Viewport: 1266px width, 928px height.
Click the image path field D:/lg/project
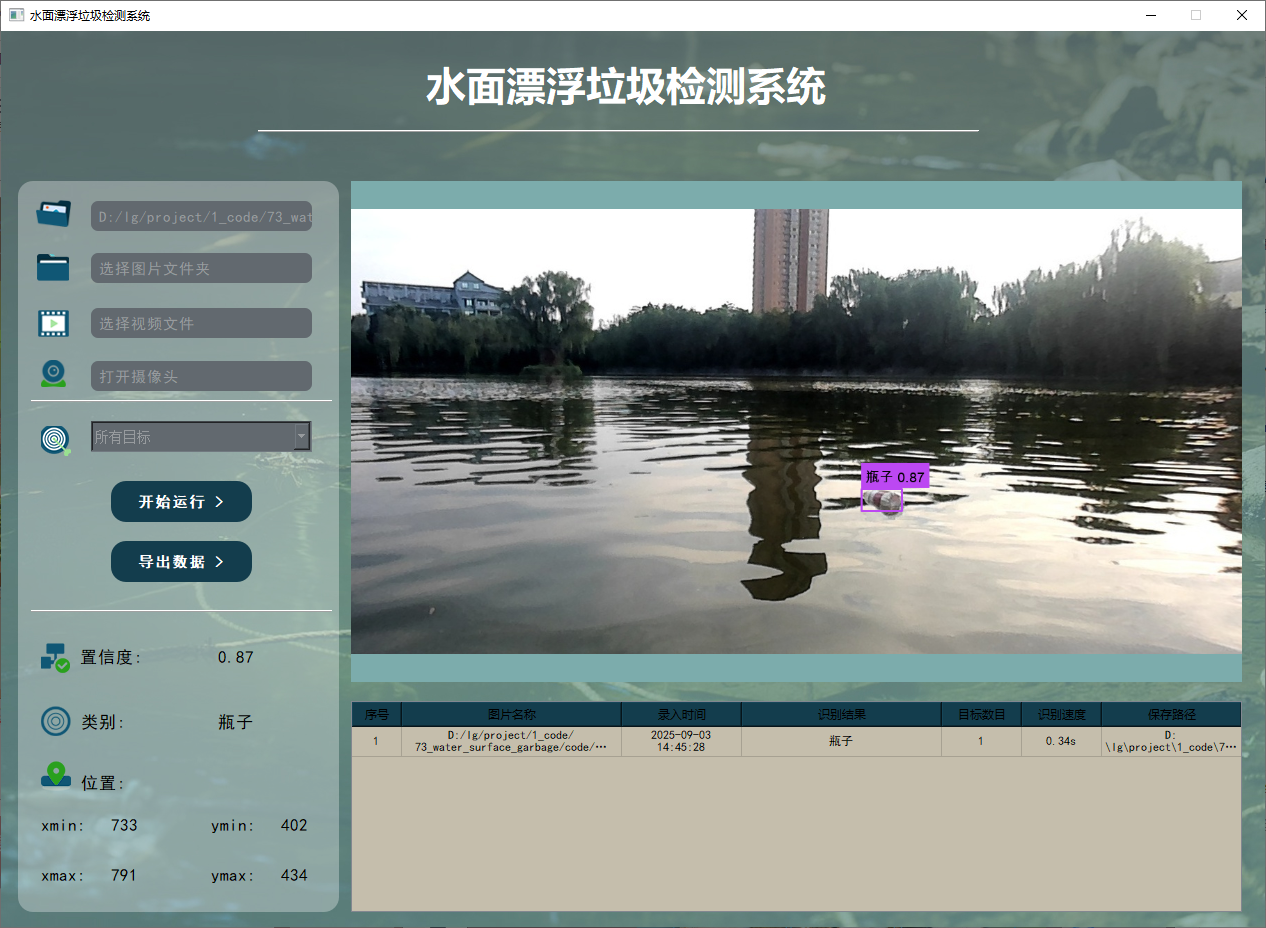click(201, 216)
